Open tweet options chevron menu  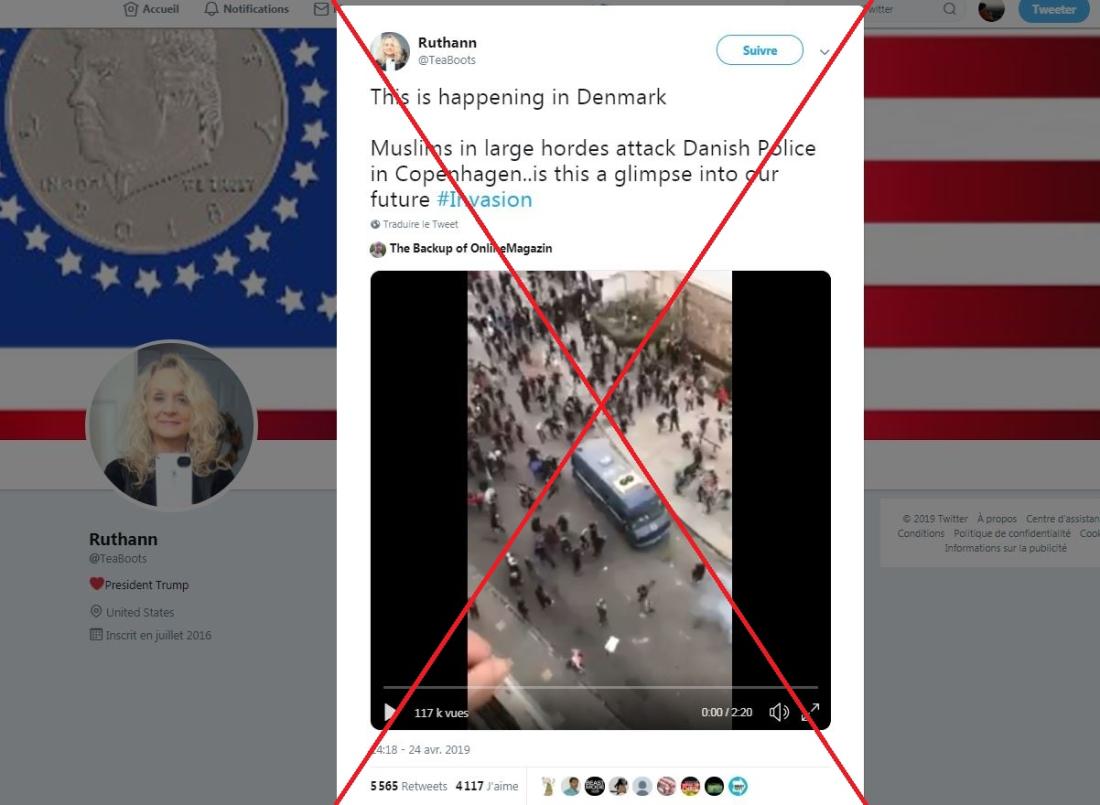(824, 52)
